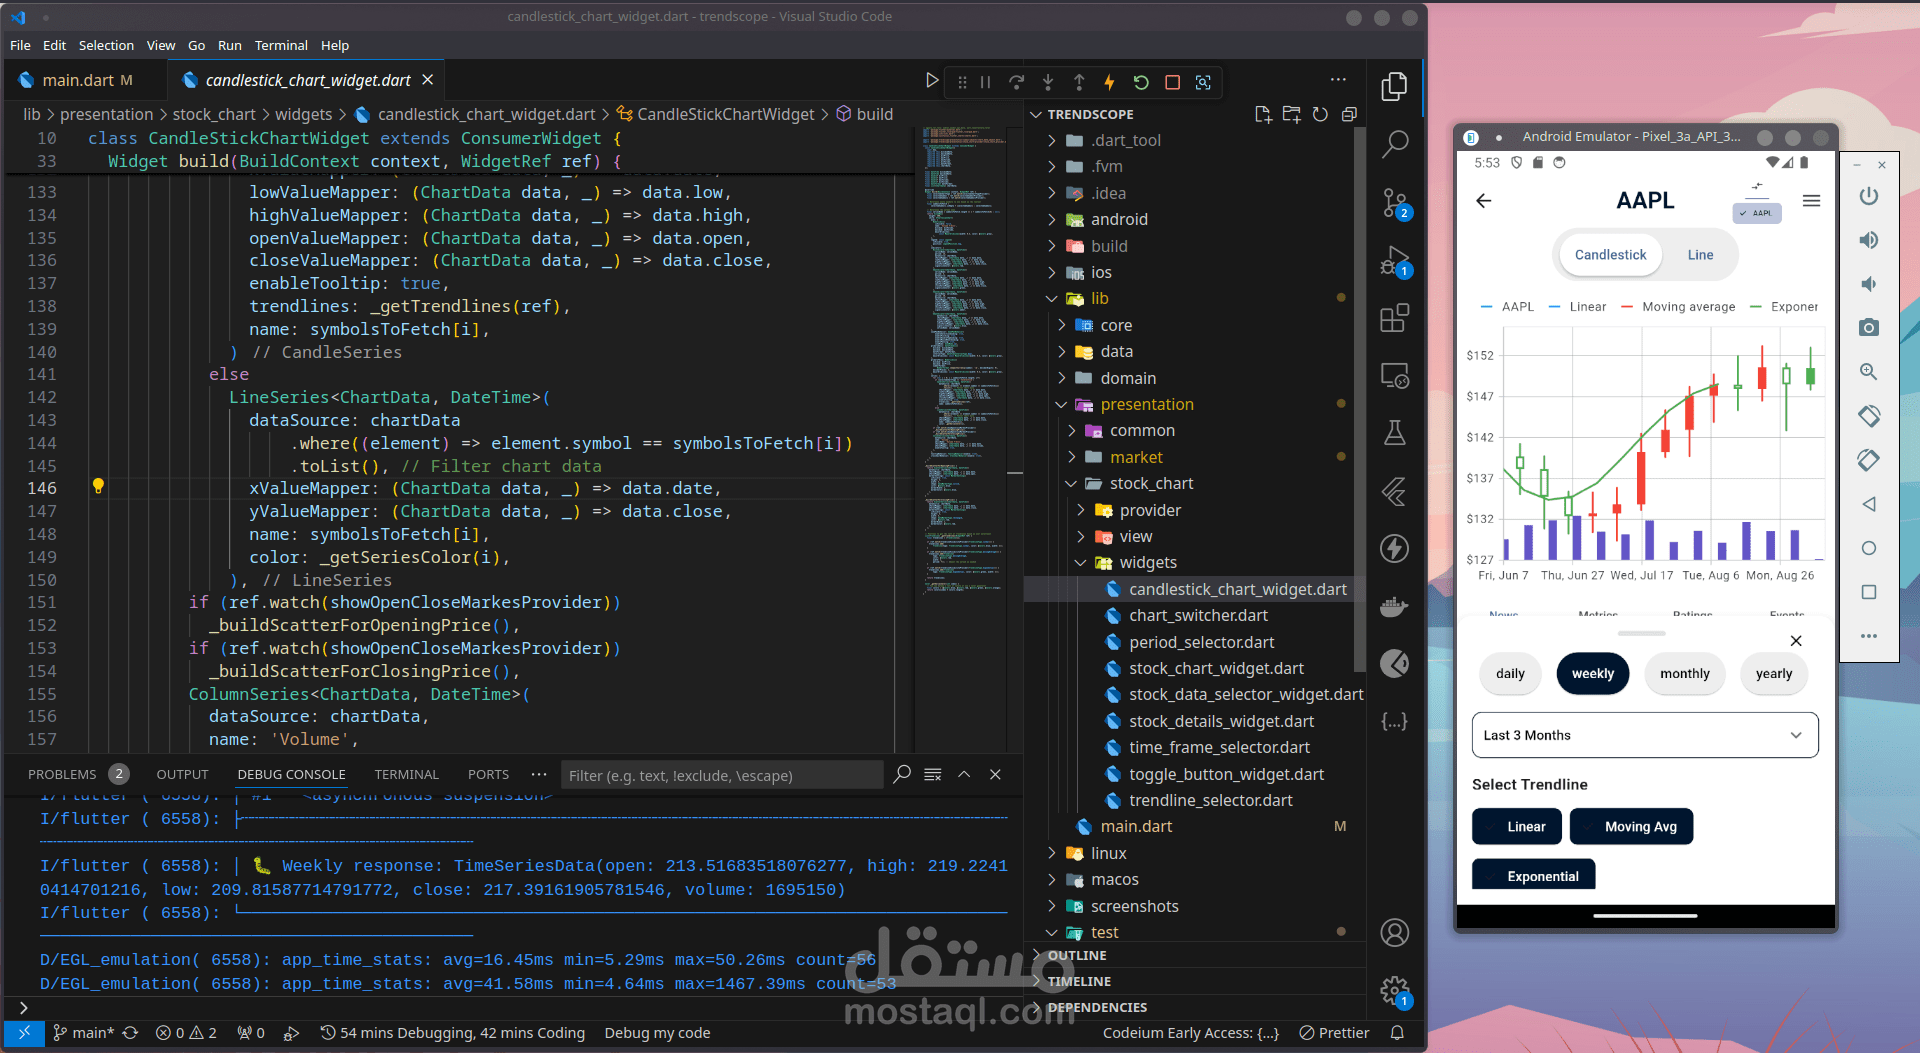Click the emulator power button
Image resolution: width=1920 pixels, height=1053 pixels.
(1868, 196)
